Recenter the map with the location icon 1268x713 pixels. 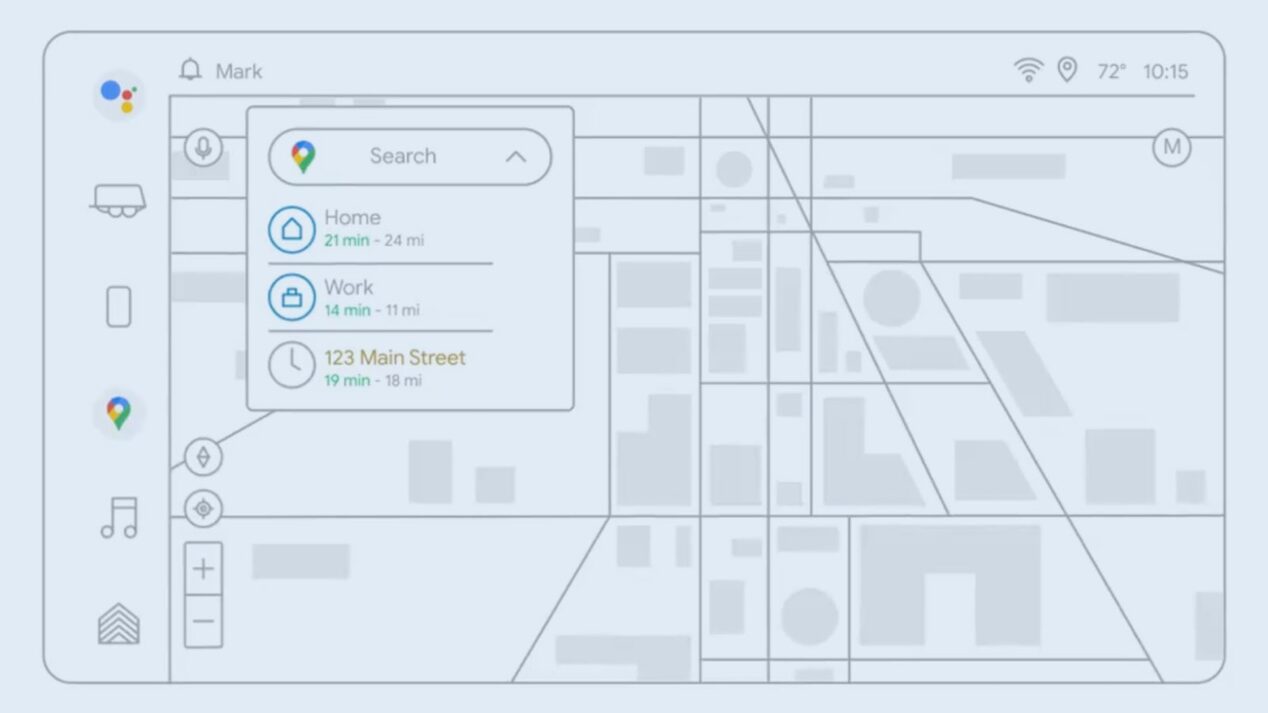pyautogui.click(x=203, y=509)
